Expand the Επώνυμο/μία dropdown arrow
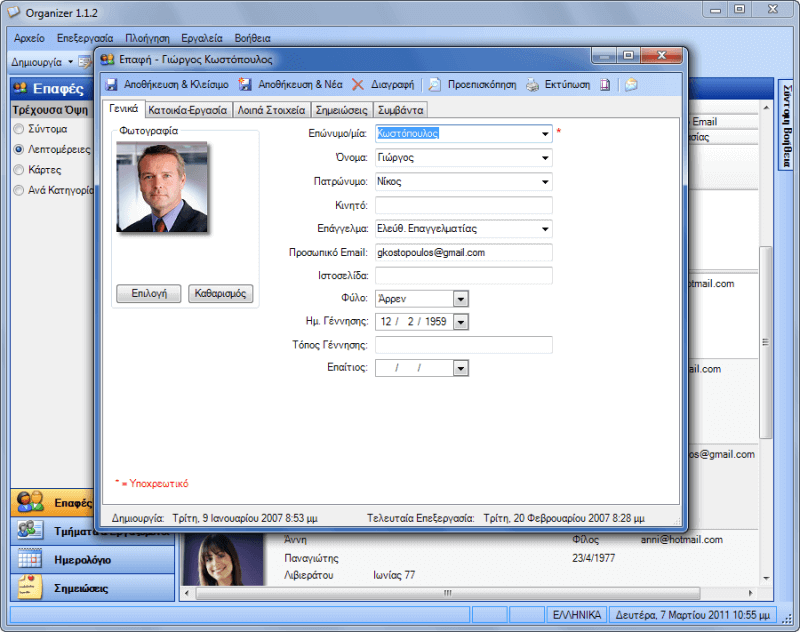This screenshot has width=800, height=632. (545, 133)
